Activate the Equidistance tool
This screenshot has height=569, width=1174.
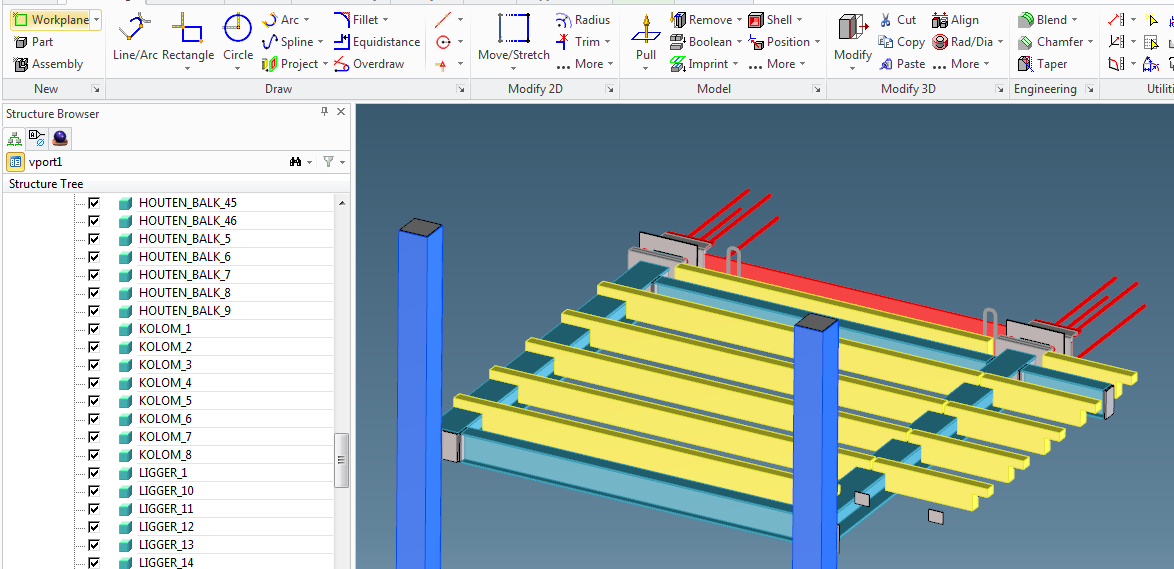[377, 42]
